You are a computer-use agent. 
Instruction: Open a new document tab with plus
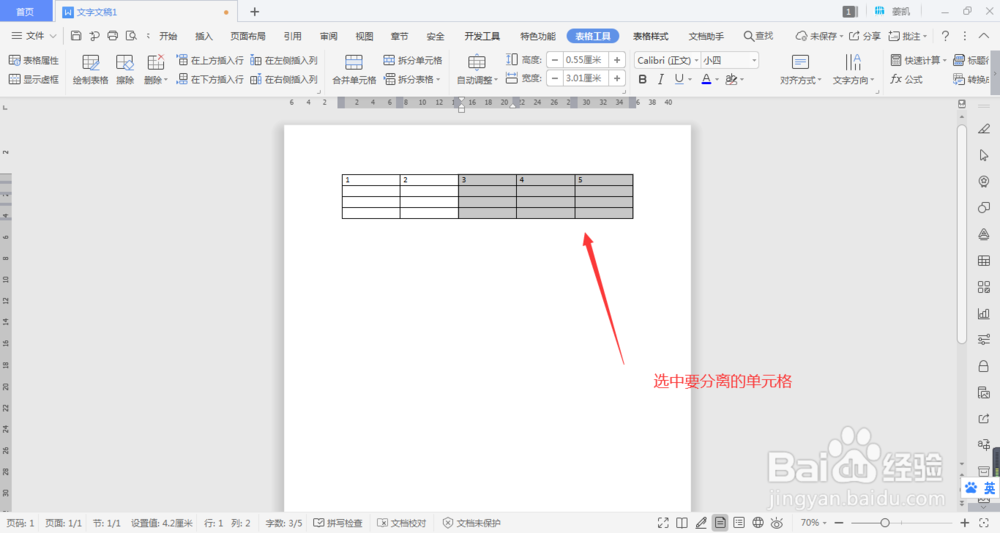tap(254, 11)
